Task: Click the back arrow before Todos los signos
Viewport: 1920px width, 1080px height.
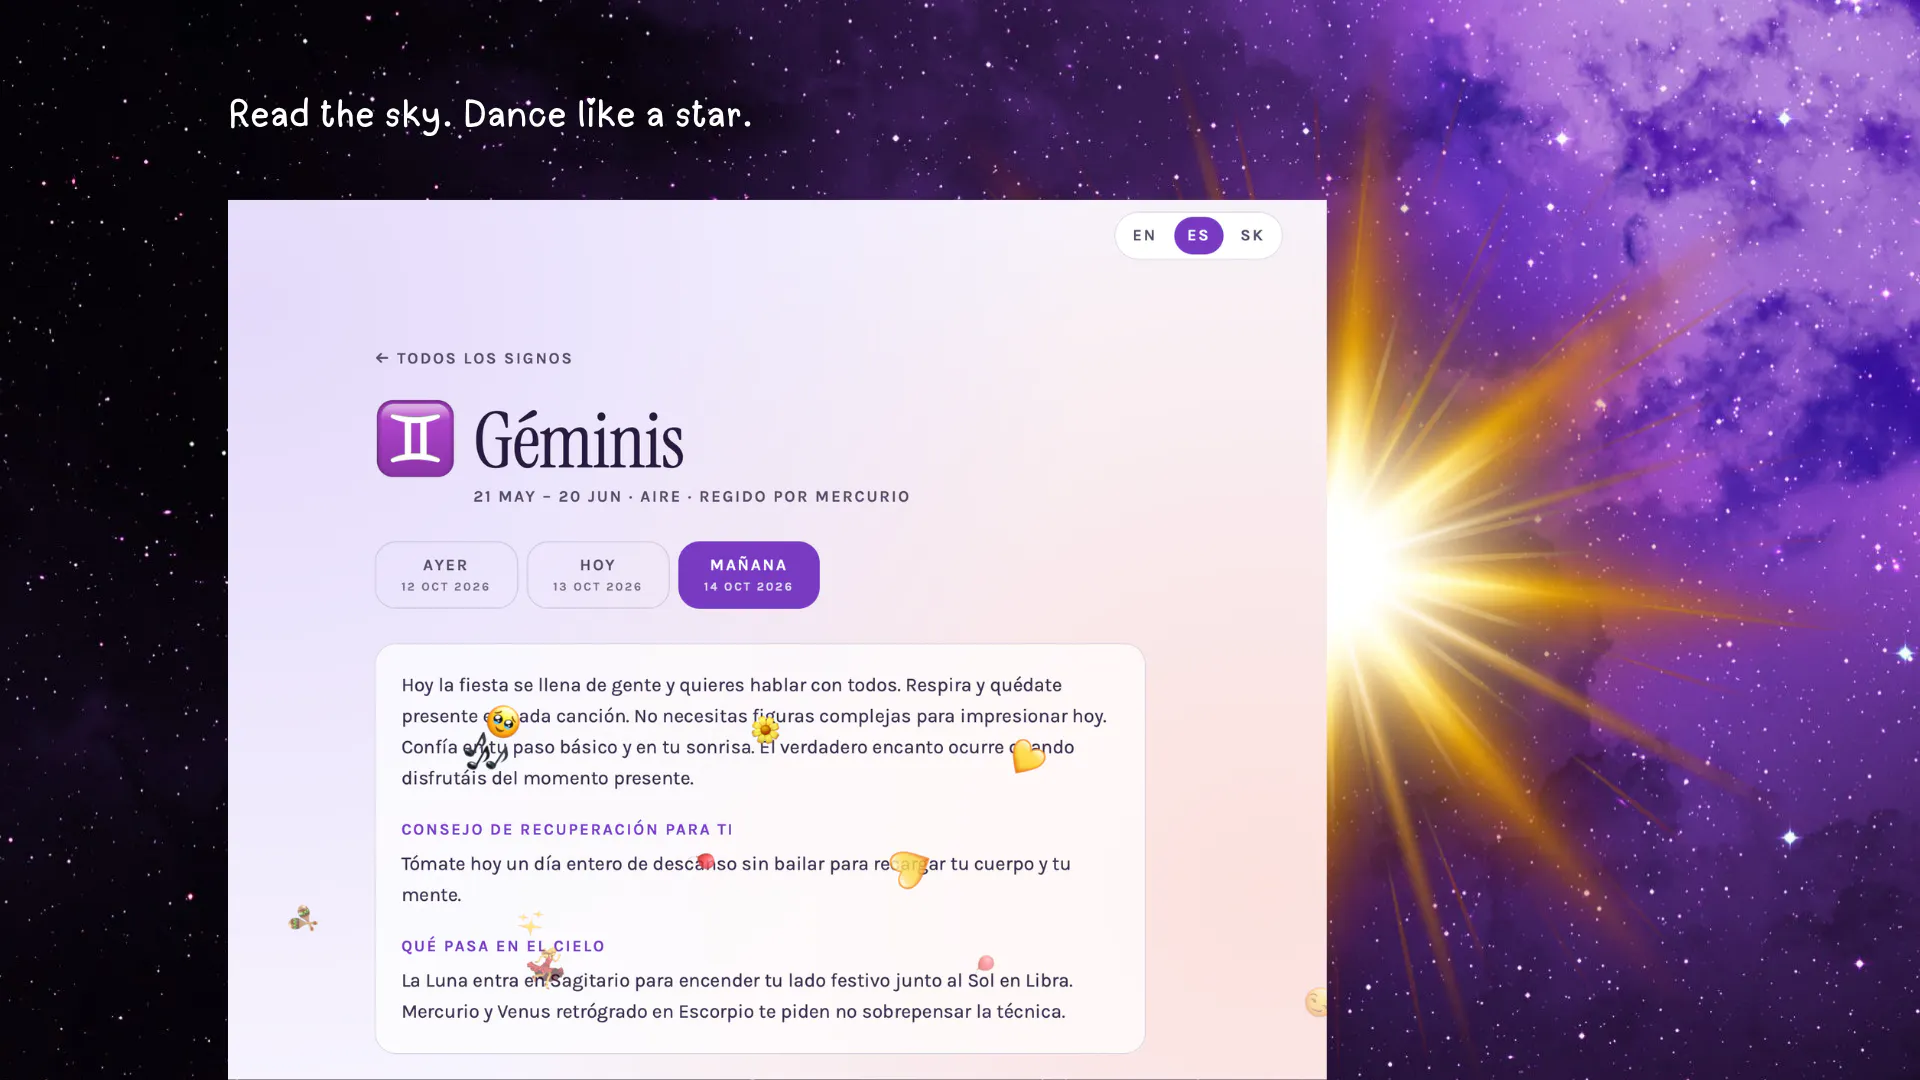Action: pos(382,358)
